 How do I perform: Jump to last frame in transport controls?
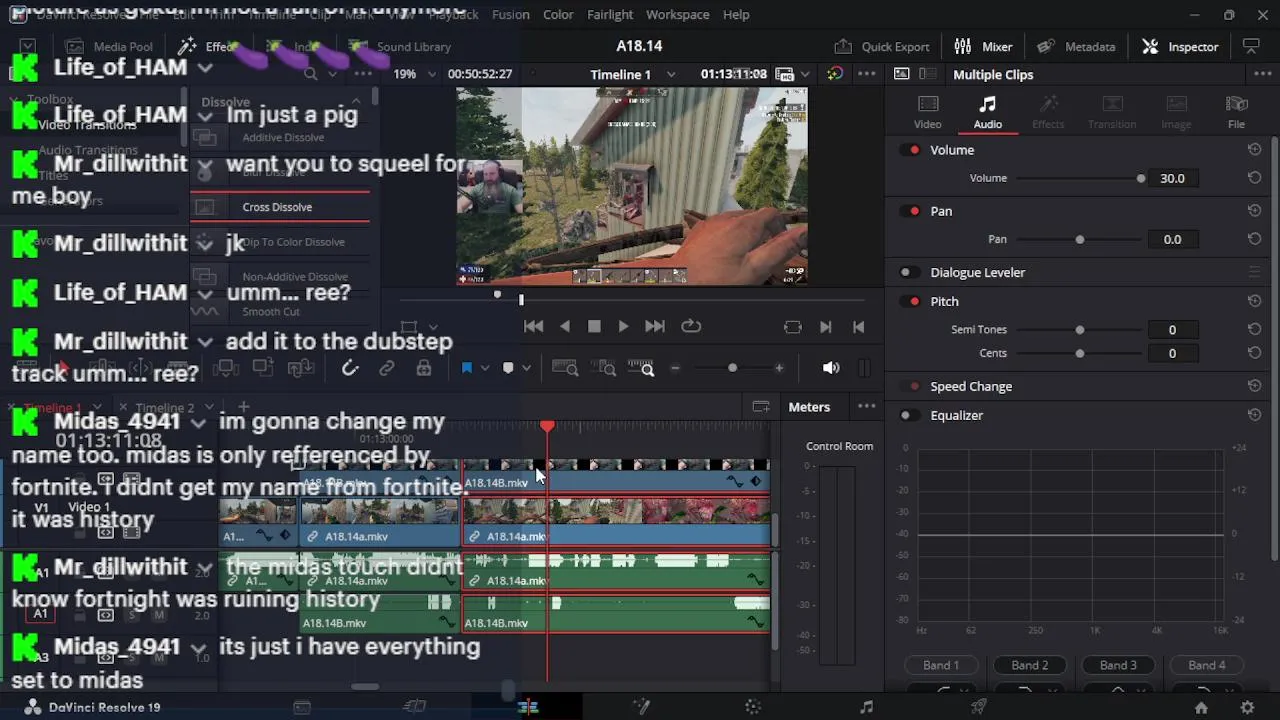pyautogui.click(x=655, y=326)
